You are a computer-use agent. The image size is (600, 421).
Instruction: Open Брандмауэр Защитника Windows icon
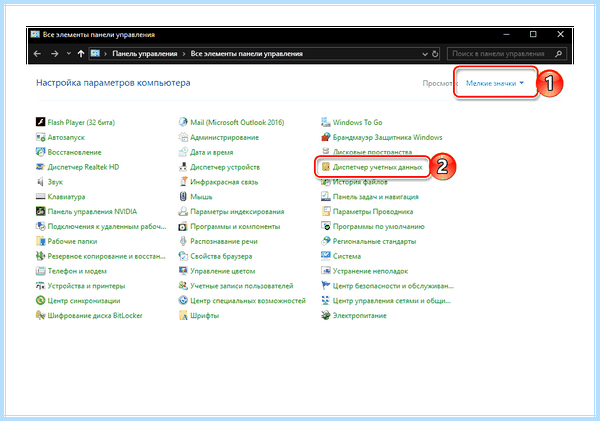coord(326,137)
